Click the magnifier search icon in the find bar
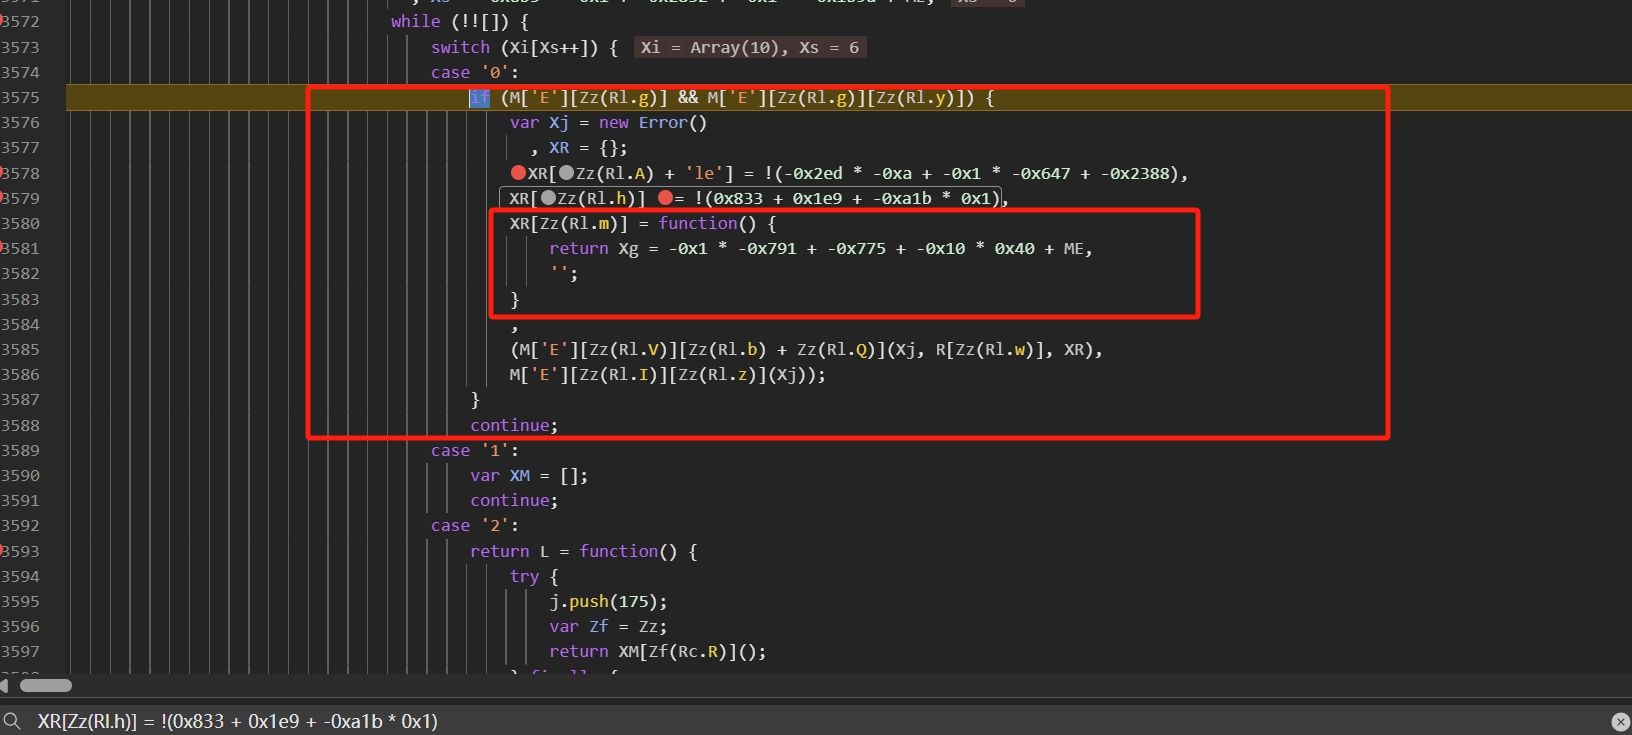This screenshot has height=735, width=1632. pyautogui.click(x=12, y=721)
